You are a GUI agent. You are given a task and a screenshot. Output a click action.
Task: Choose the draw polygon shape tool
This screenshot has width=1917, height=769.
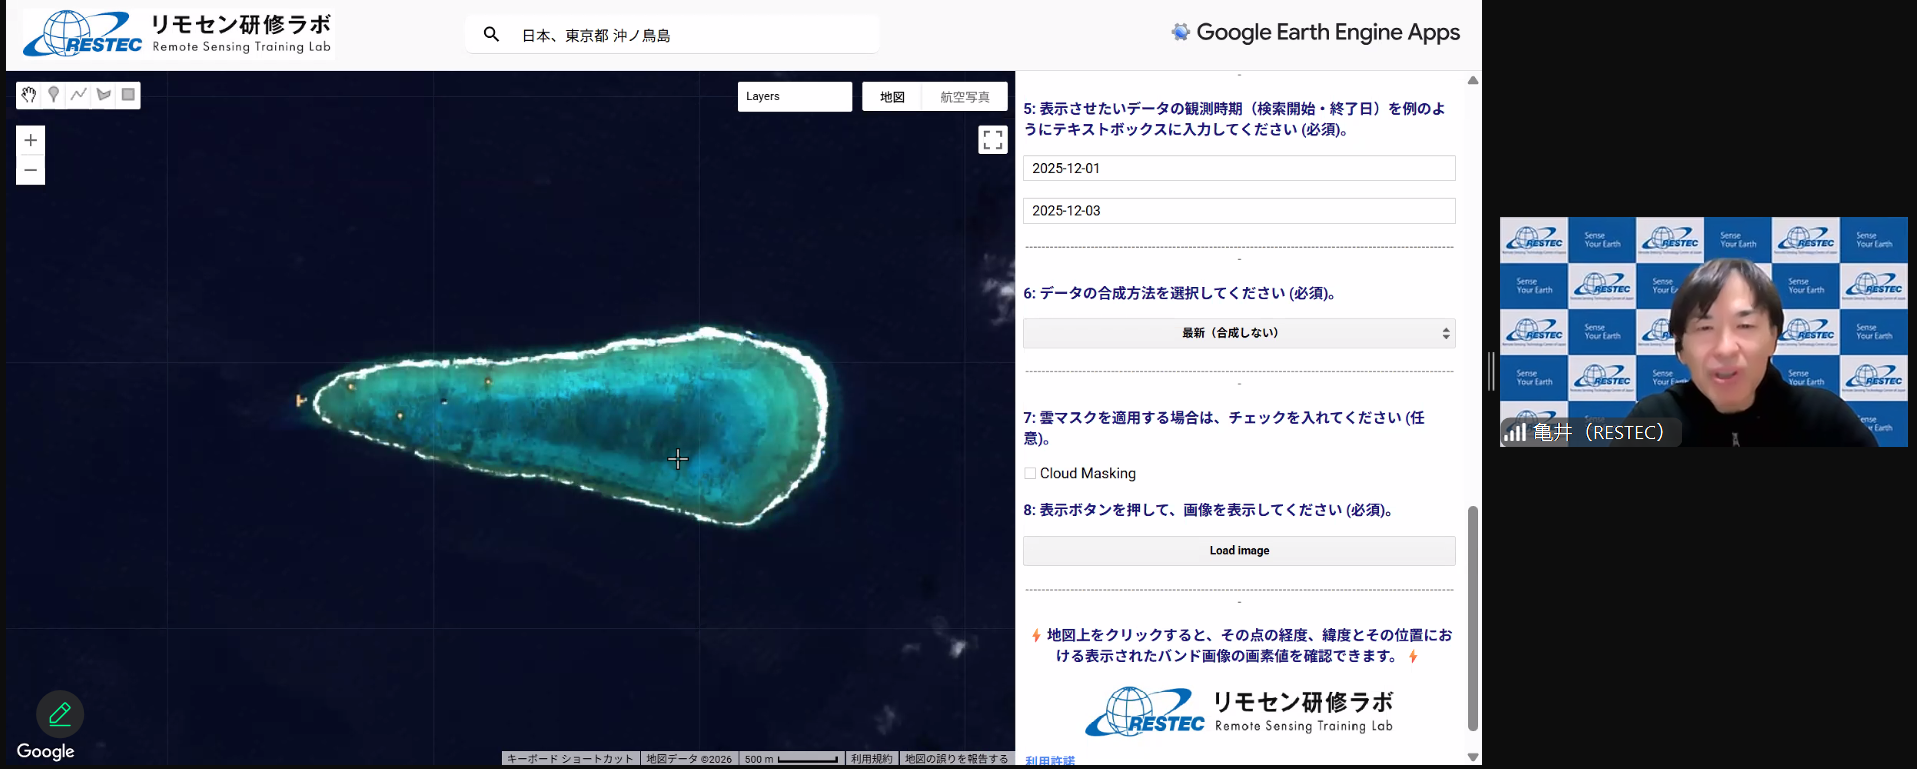(104, 95)
